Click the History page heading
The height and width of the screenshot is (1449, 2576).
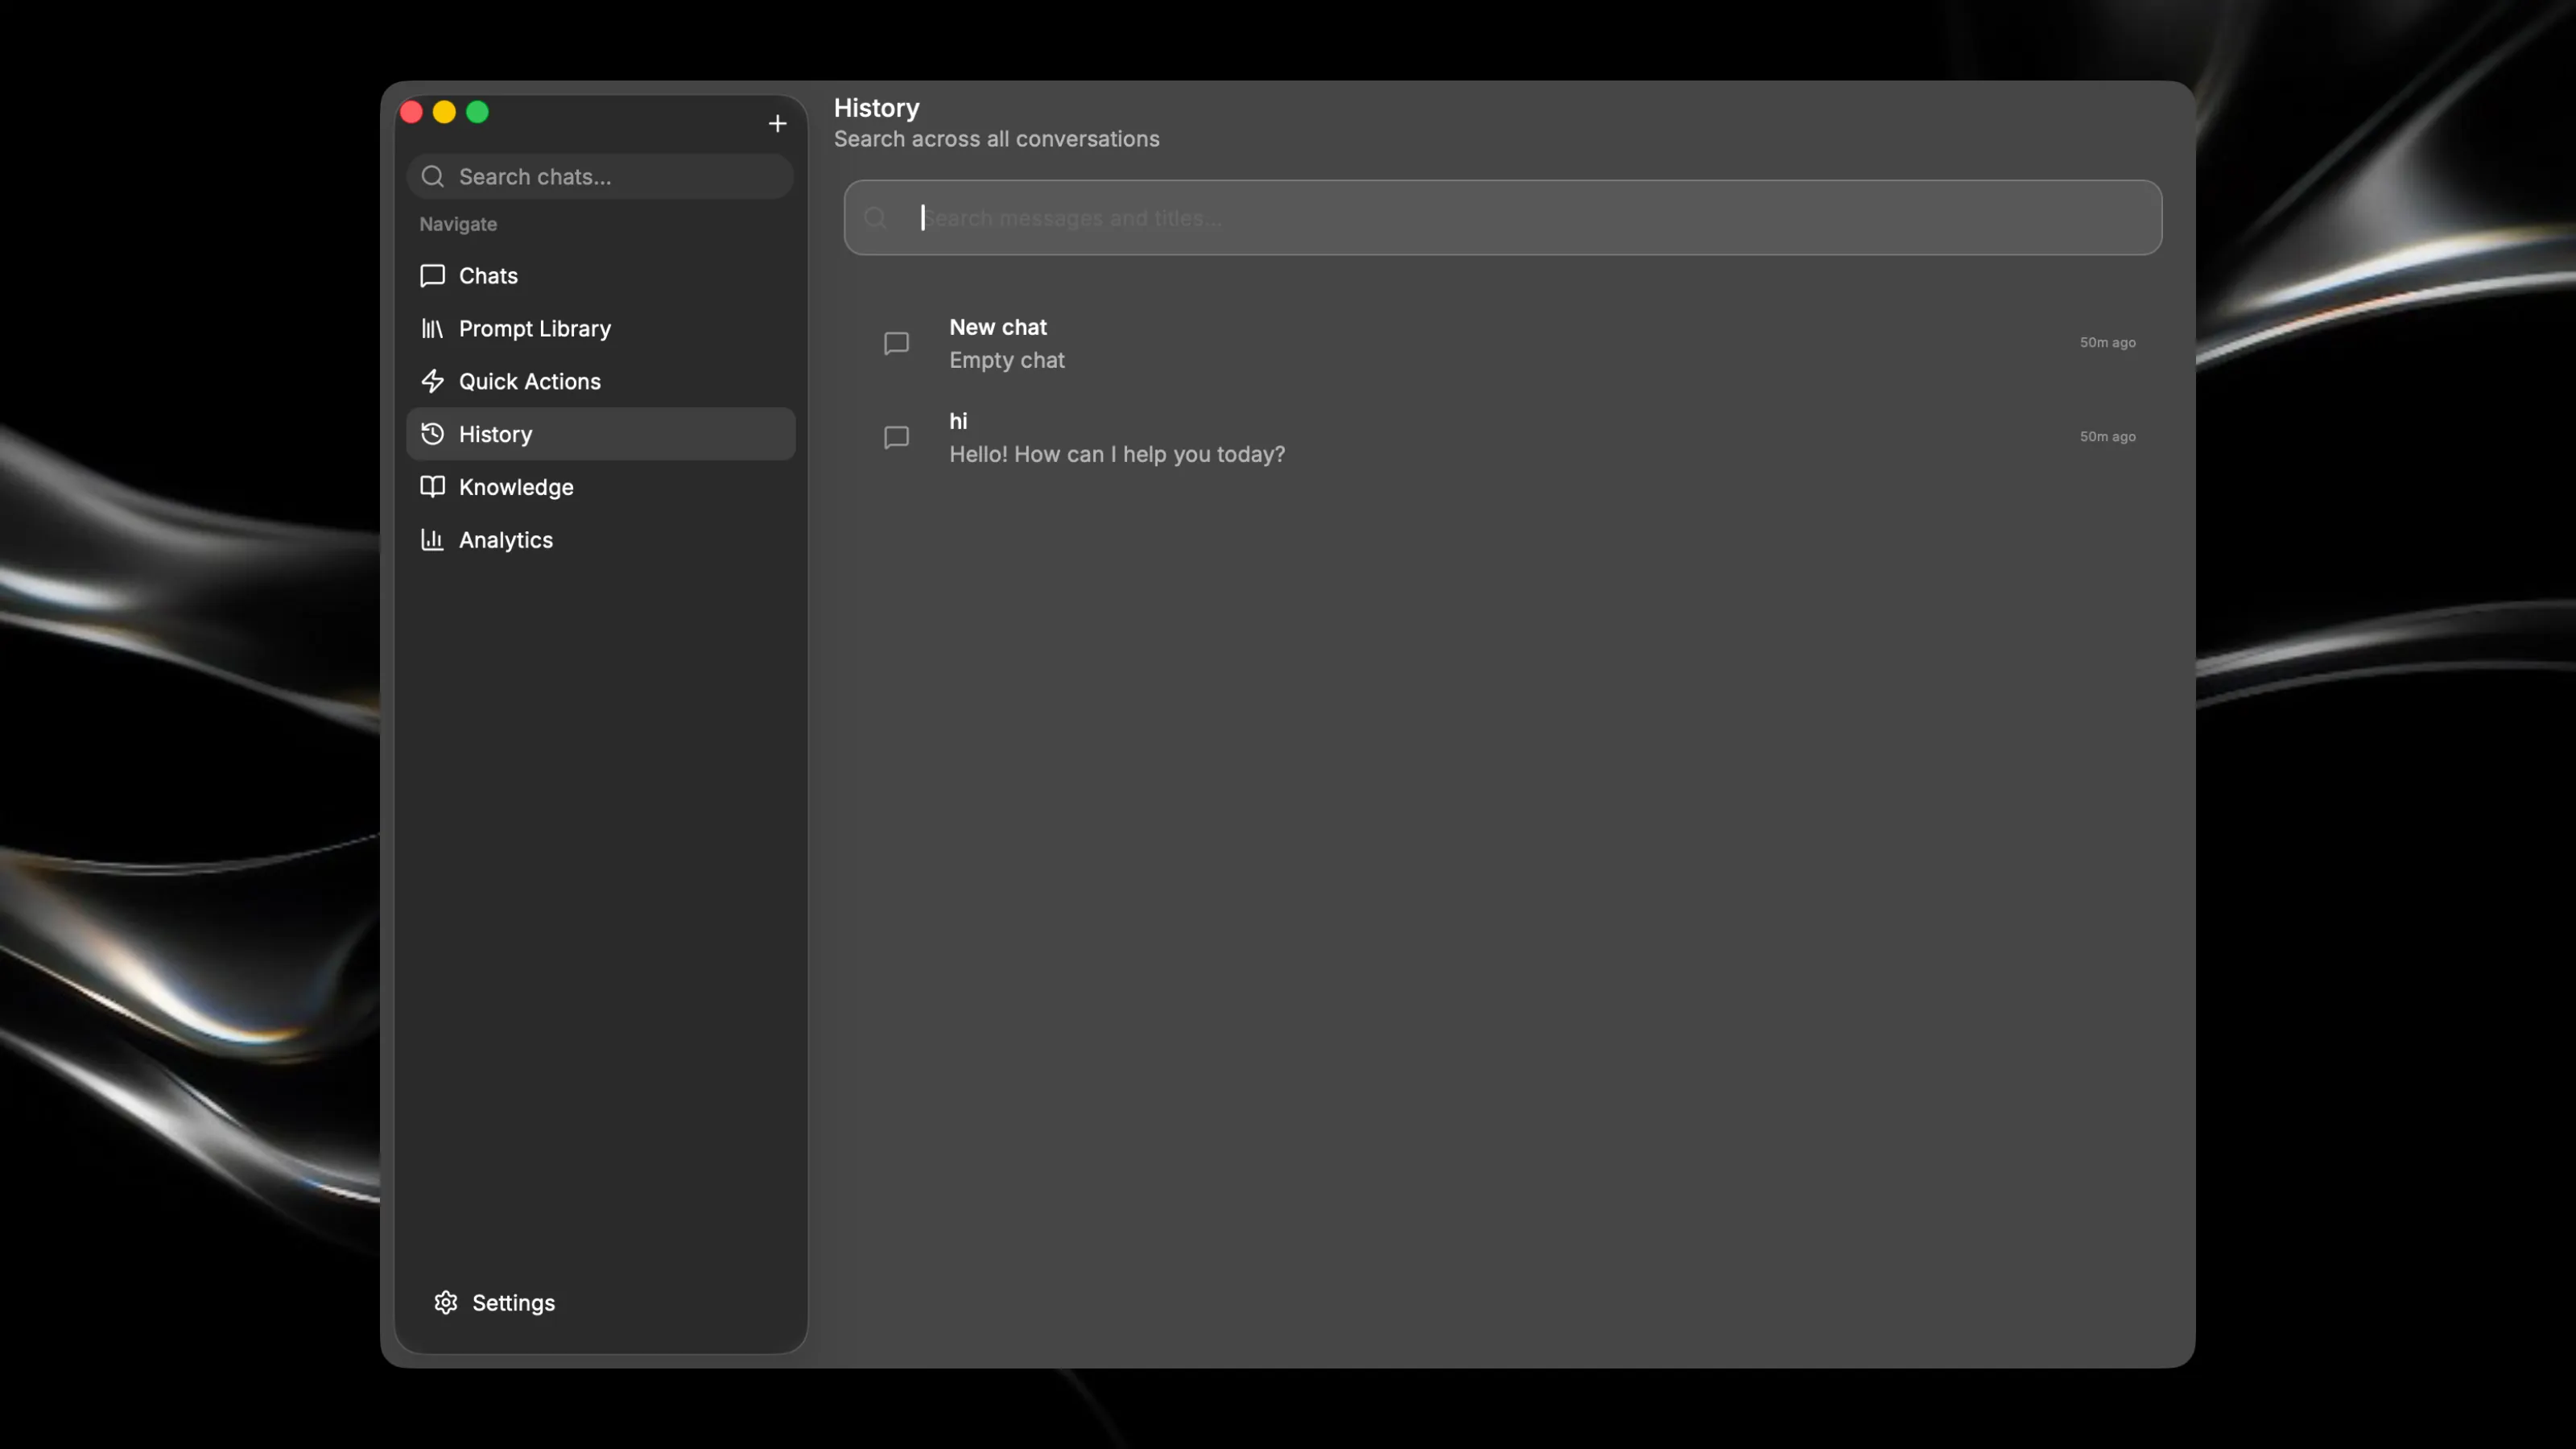pyautogui.click(x=876, y=108)
